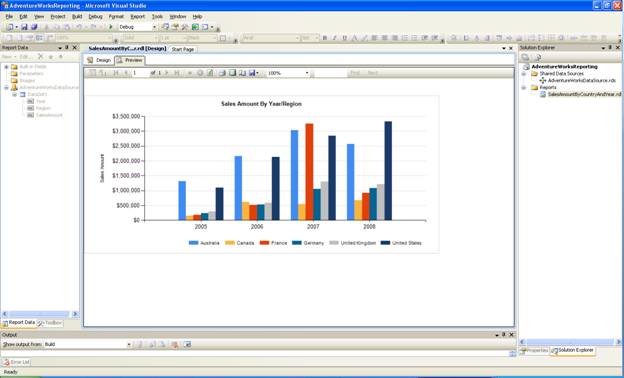Image resolution: width=624 pixels, height=378 pixels.
Task: Click the Export disk icon in preview toolbar
Action: [252, 73]
